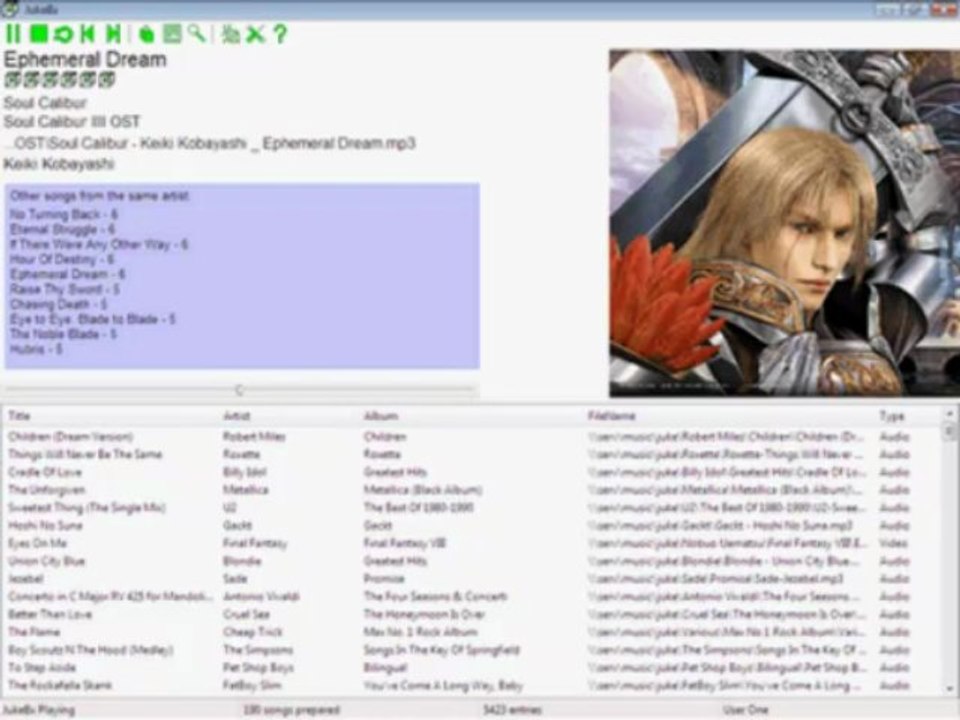960x720 pixels.
Task: Click the green X toolbar icon
Action: tap(255, 34)
